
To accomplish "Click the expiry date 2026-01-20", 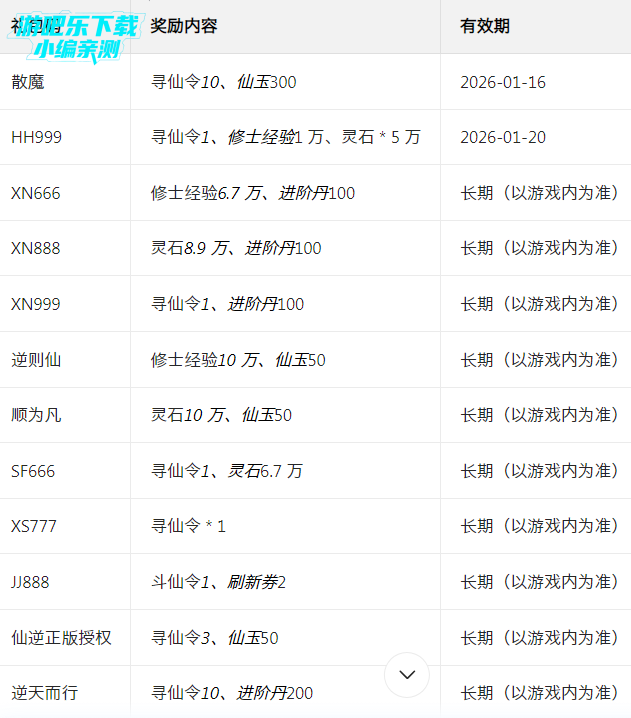I will click(503, 137).
